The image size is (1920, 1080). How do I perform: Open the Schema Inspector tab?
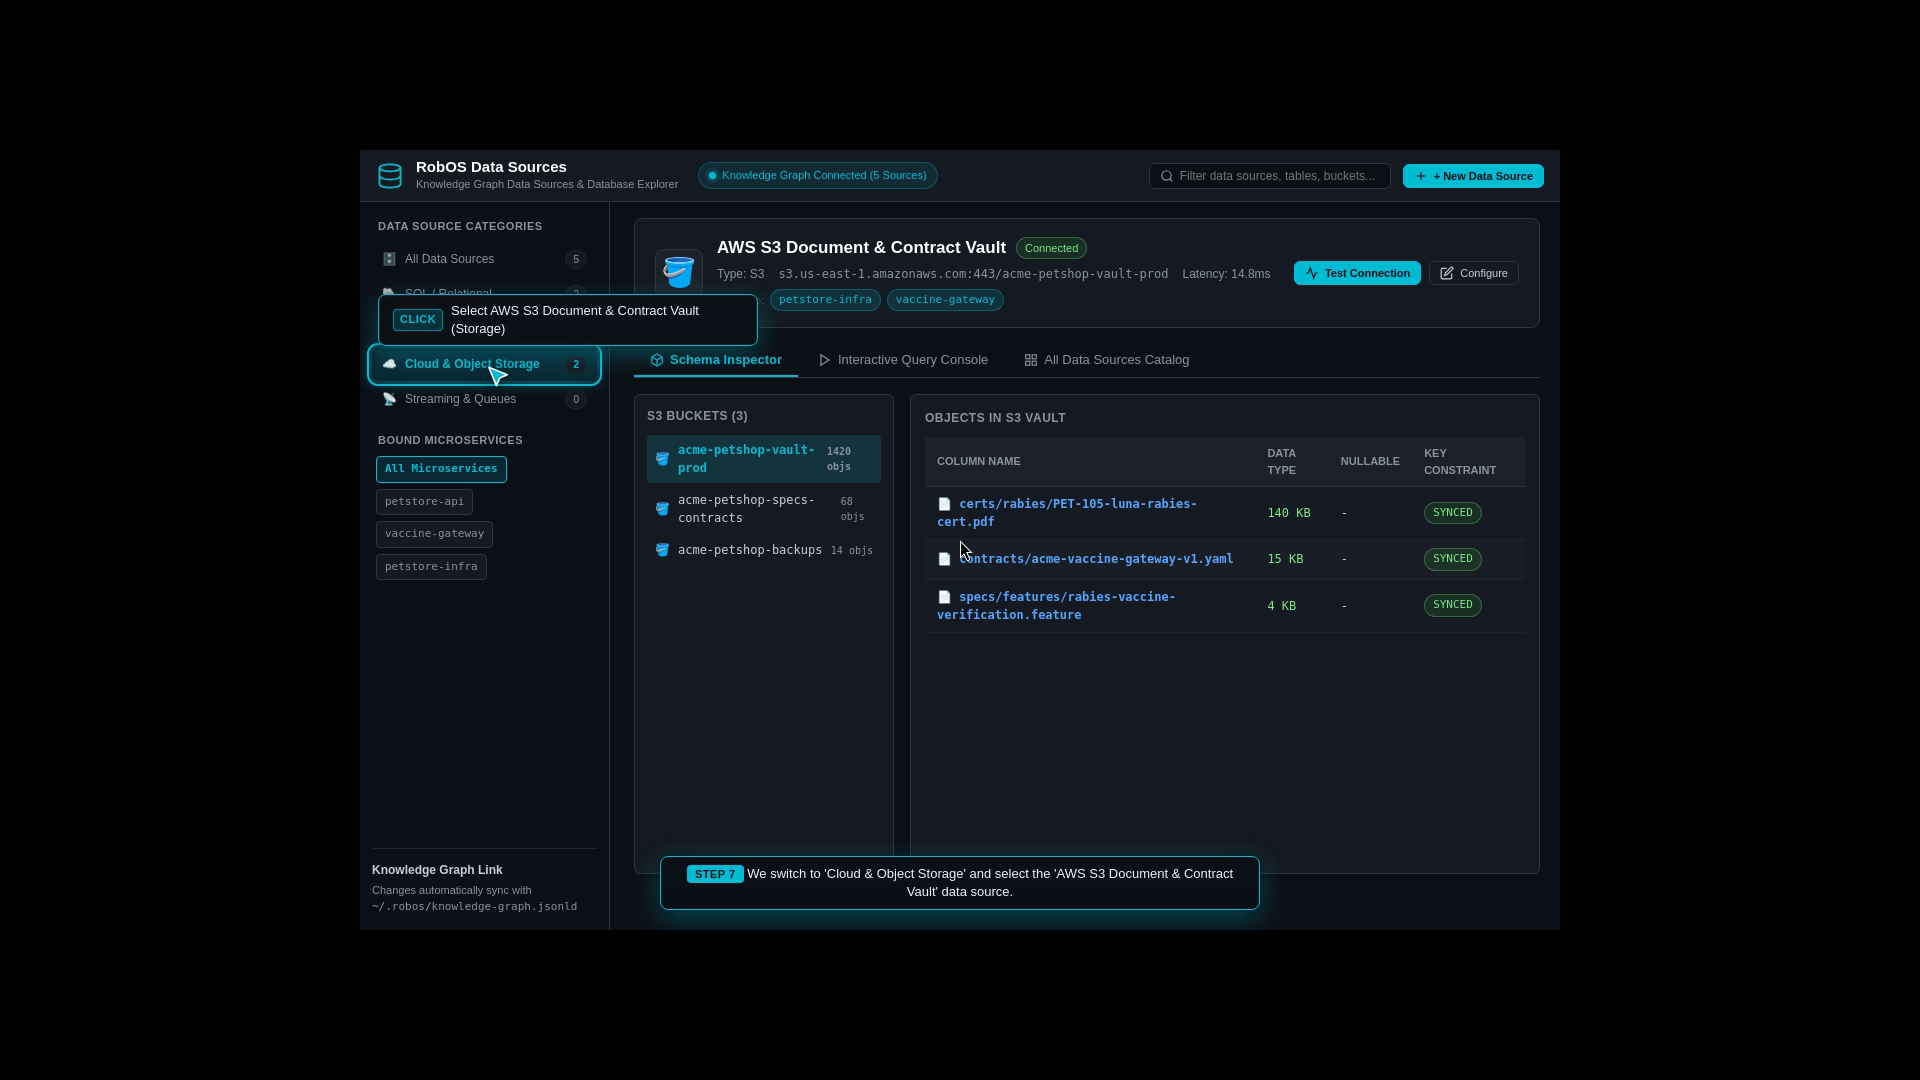716,360
